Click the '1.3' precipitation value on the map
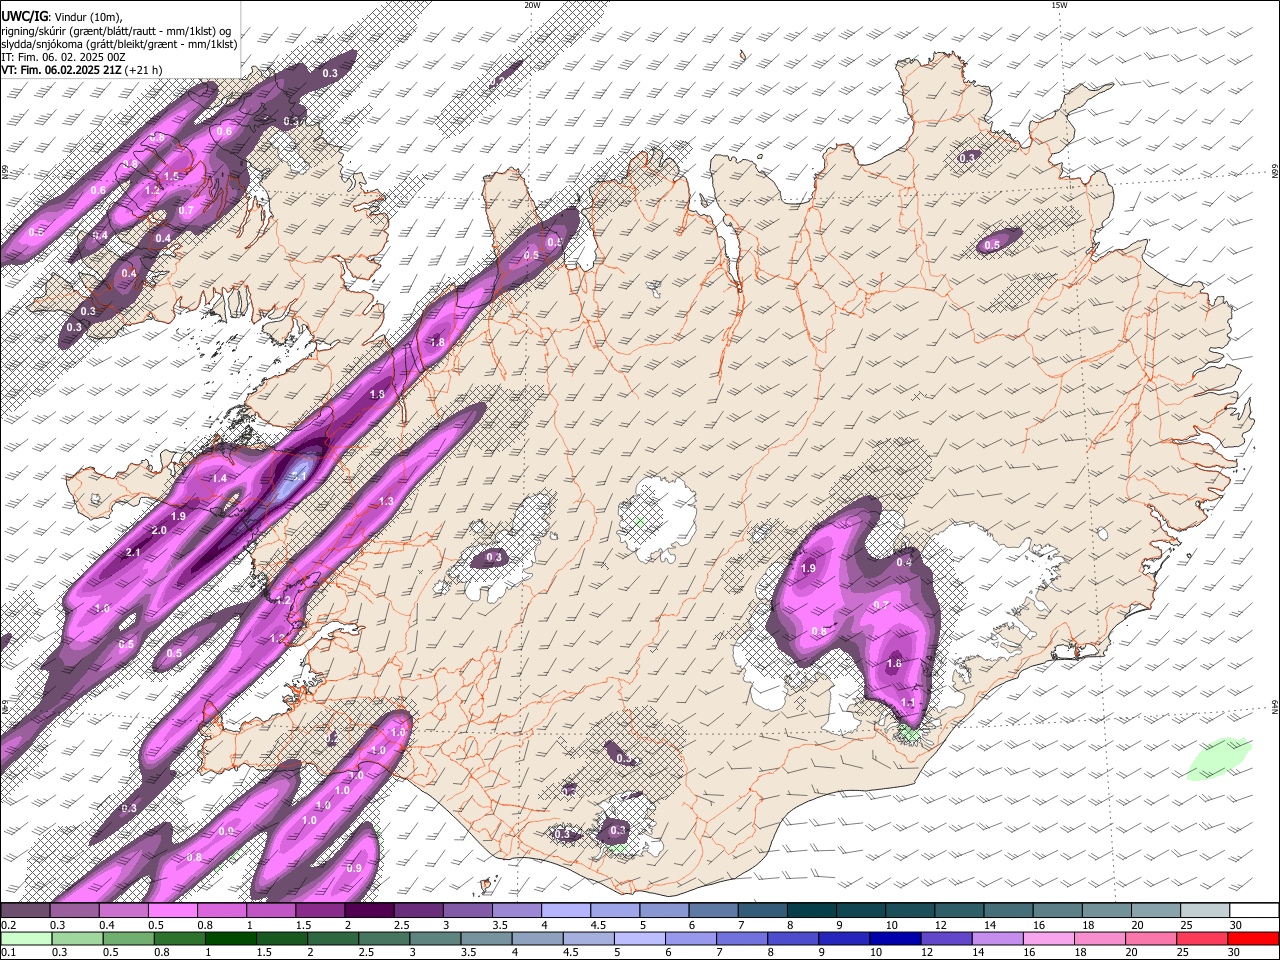 tap(386, 501)
